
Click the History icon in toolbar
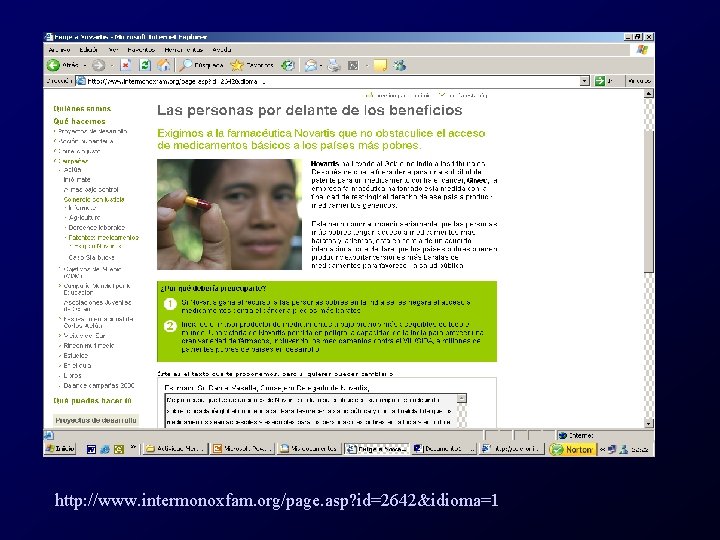point(288,66)
